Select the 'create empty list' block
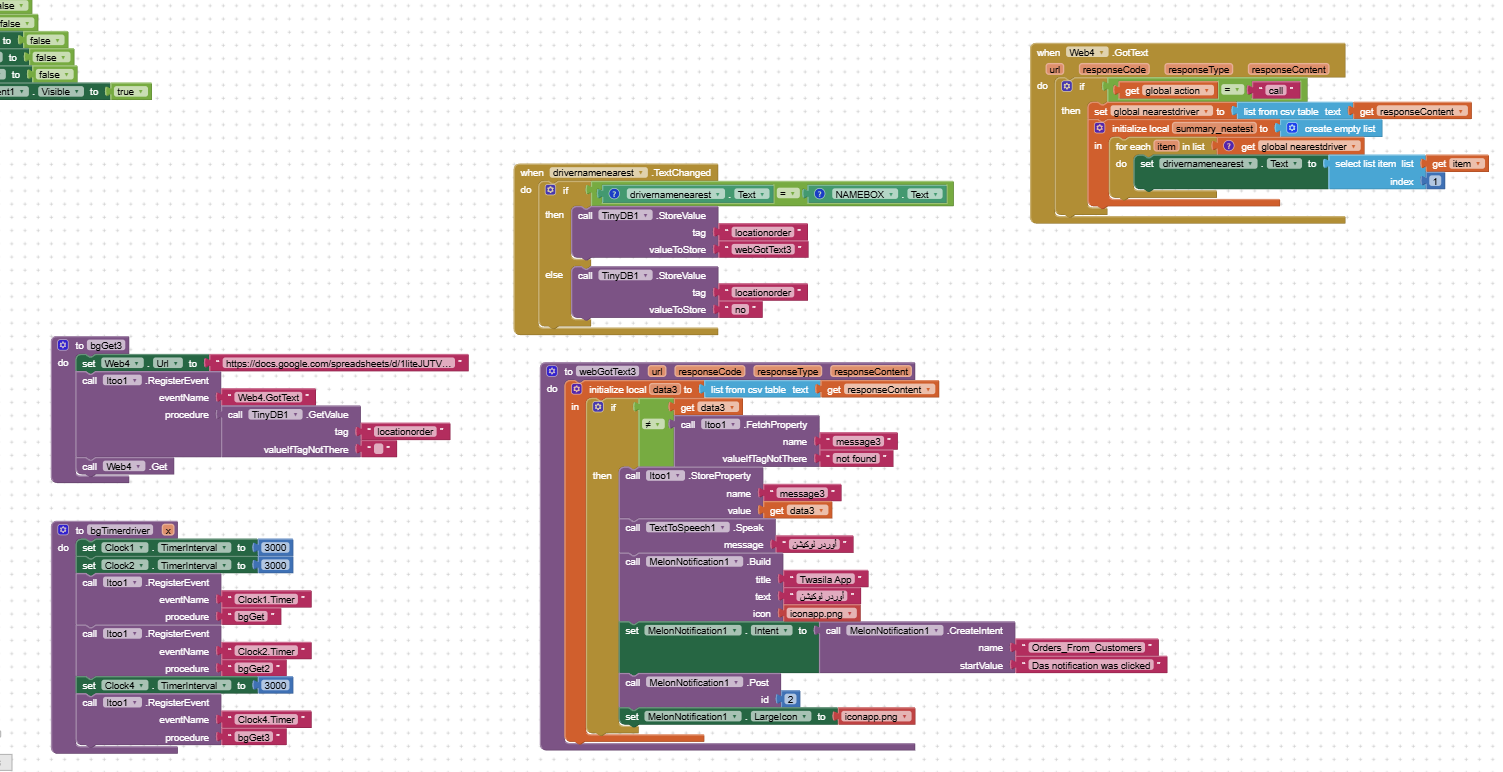 [1333, 129]
